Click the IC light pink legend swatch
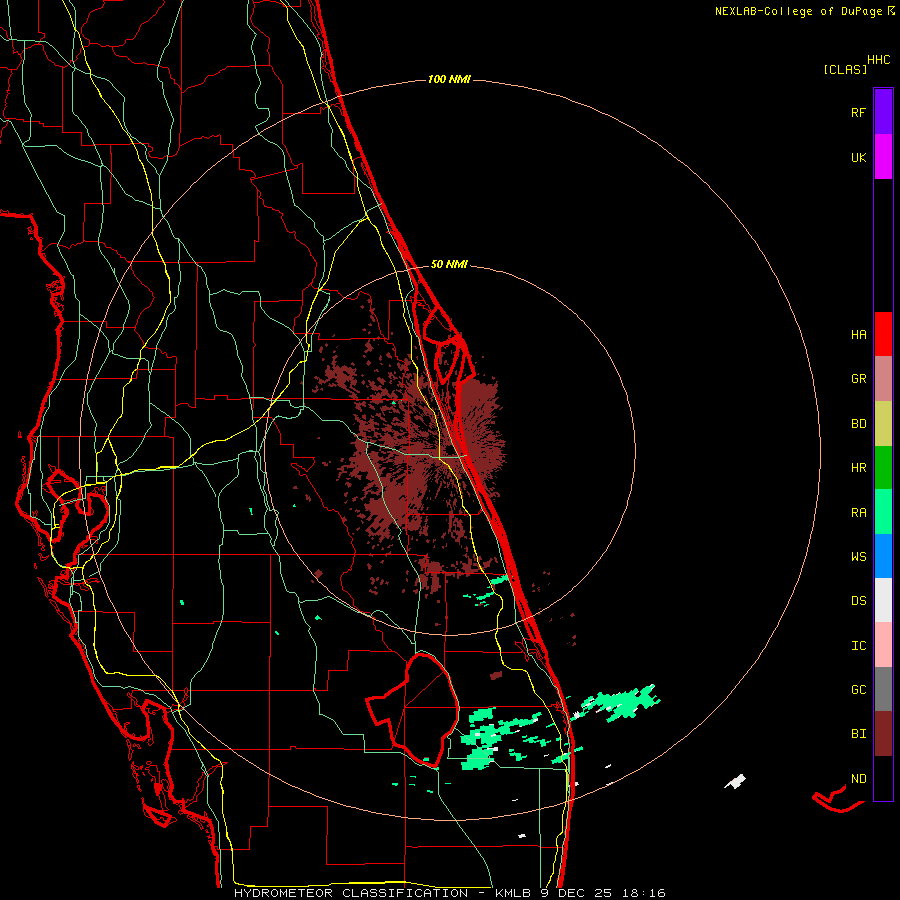 (x=883, y=645)
